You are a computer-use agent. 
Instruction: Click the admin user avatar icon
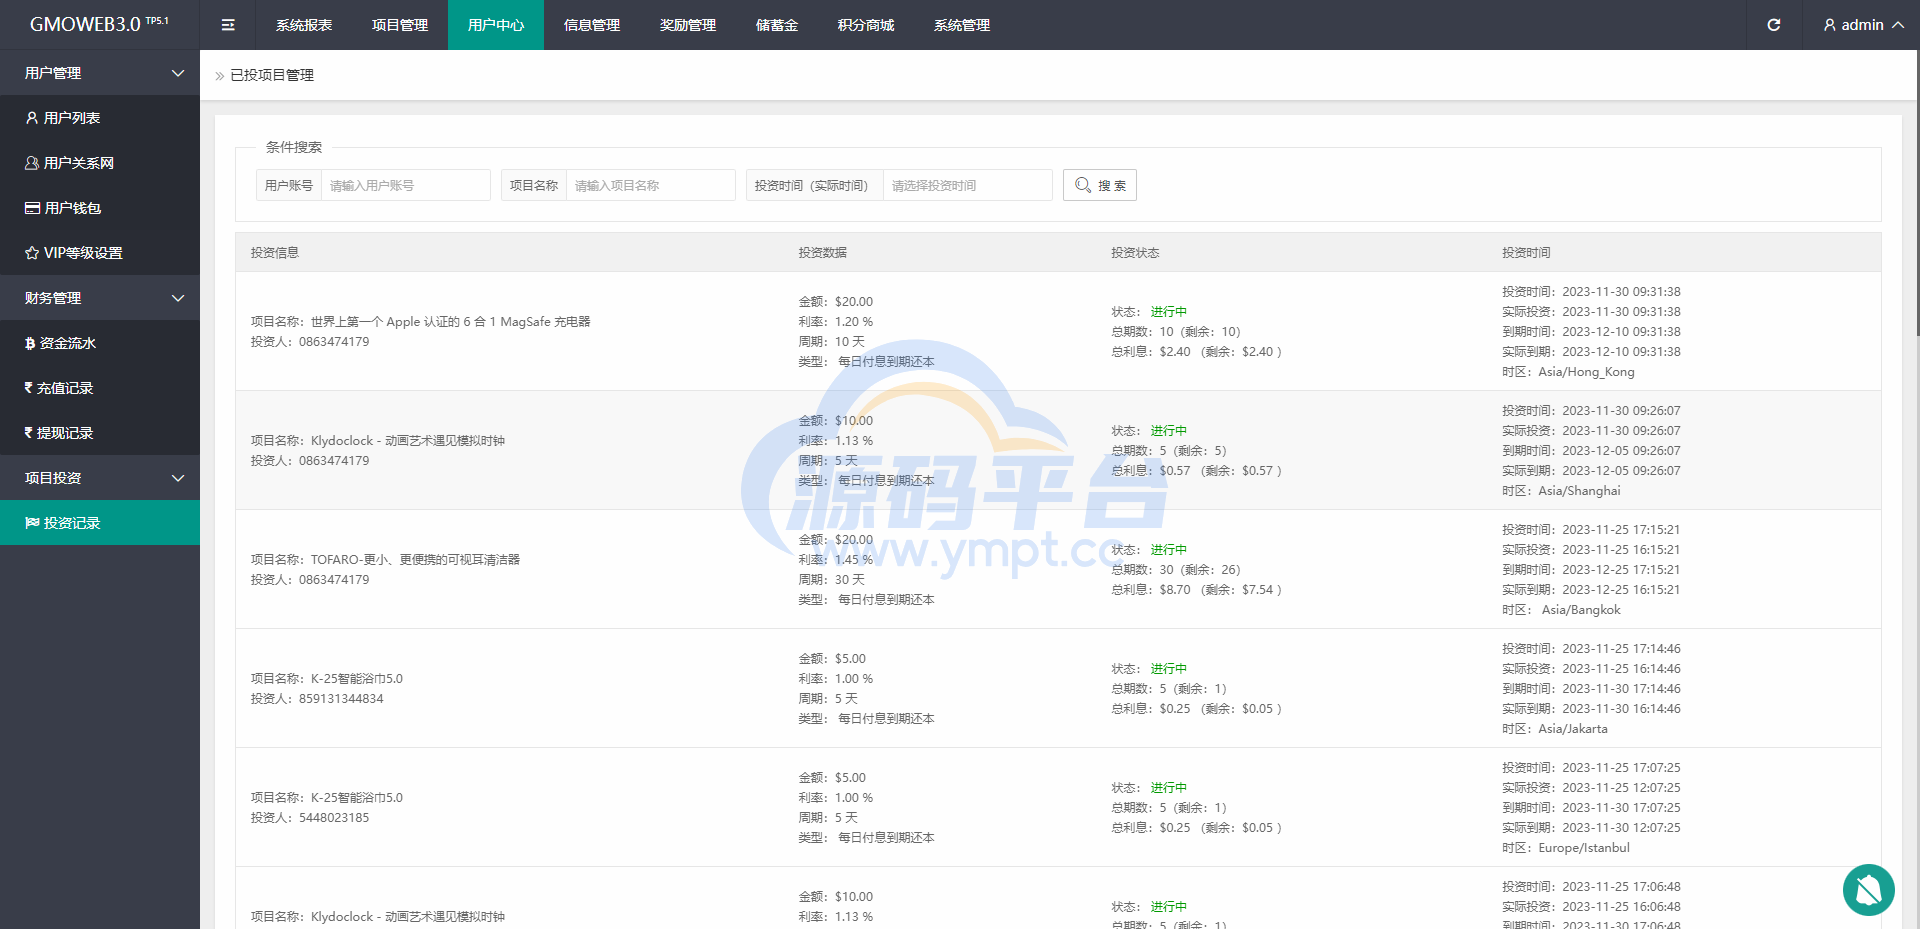tap(1829, 25)
